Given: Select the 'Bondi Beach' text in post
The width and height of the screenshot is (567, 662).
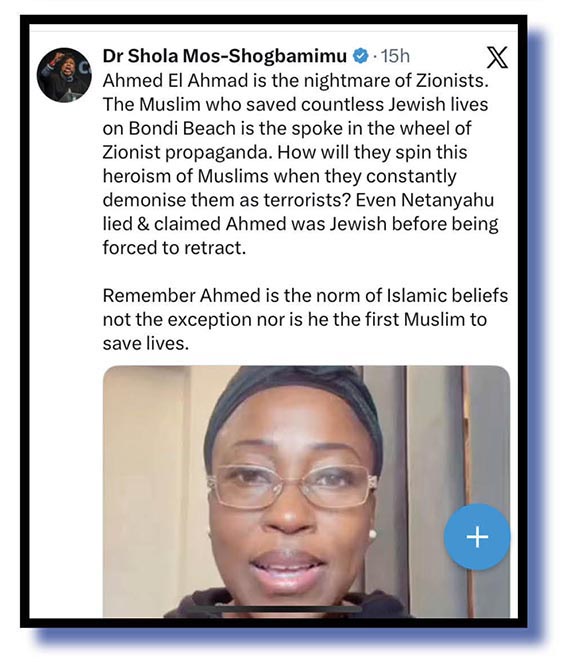Looking at the screenshot, I should pos(182,128).
